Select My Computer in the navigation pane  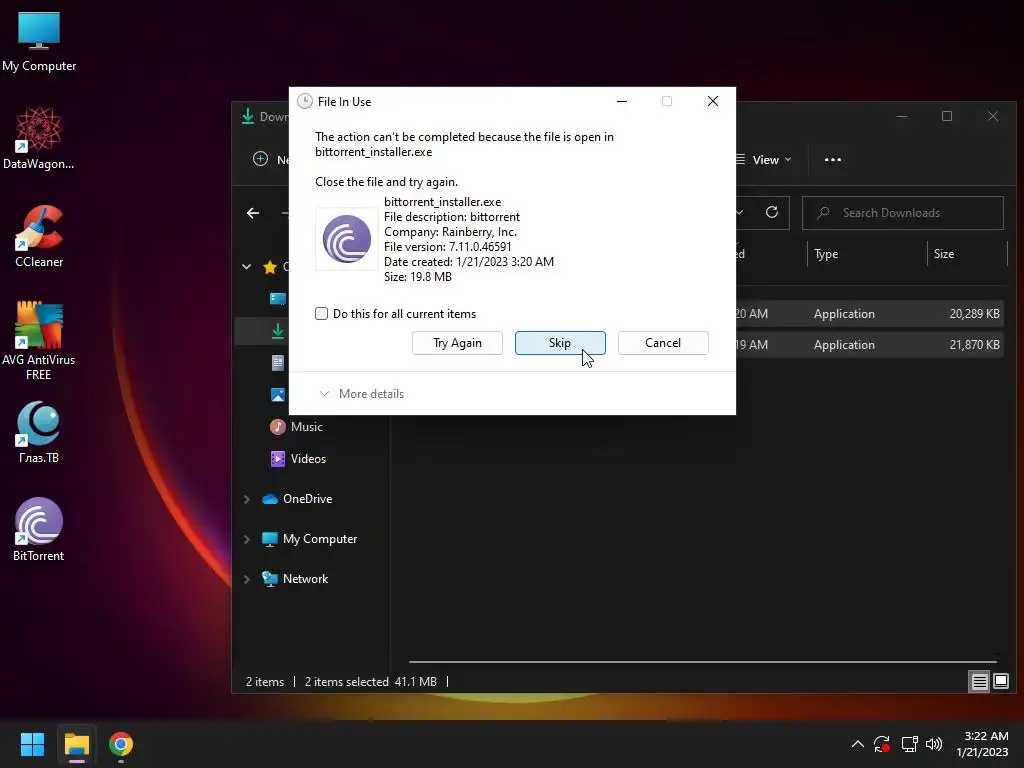coord(310,539)
